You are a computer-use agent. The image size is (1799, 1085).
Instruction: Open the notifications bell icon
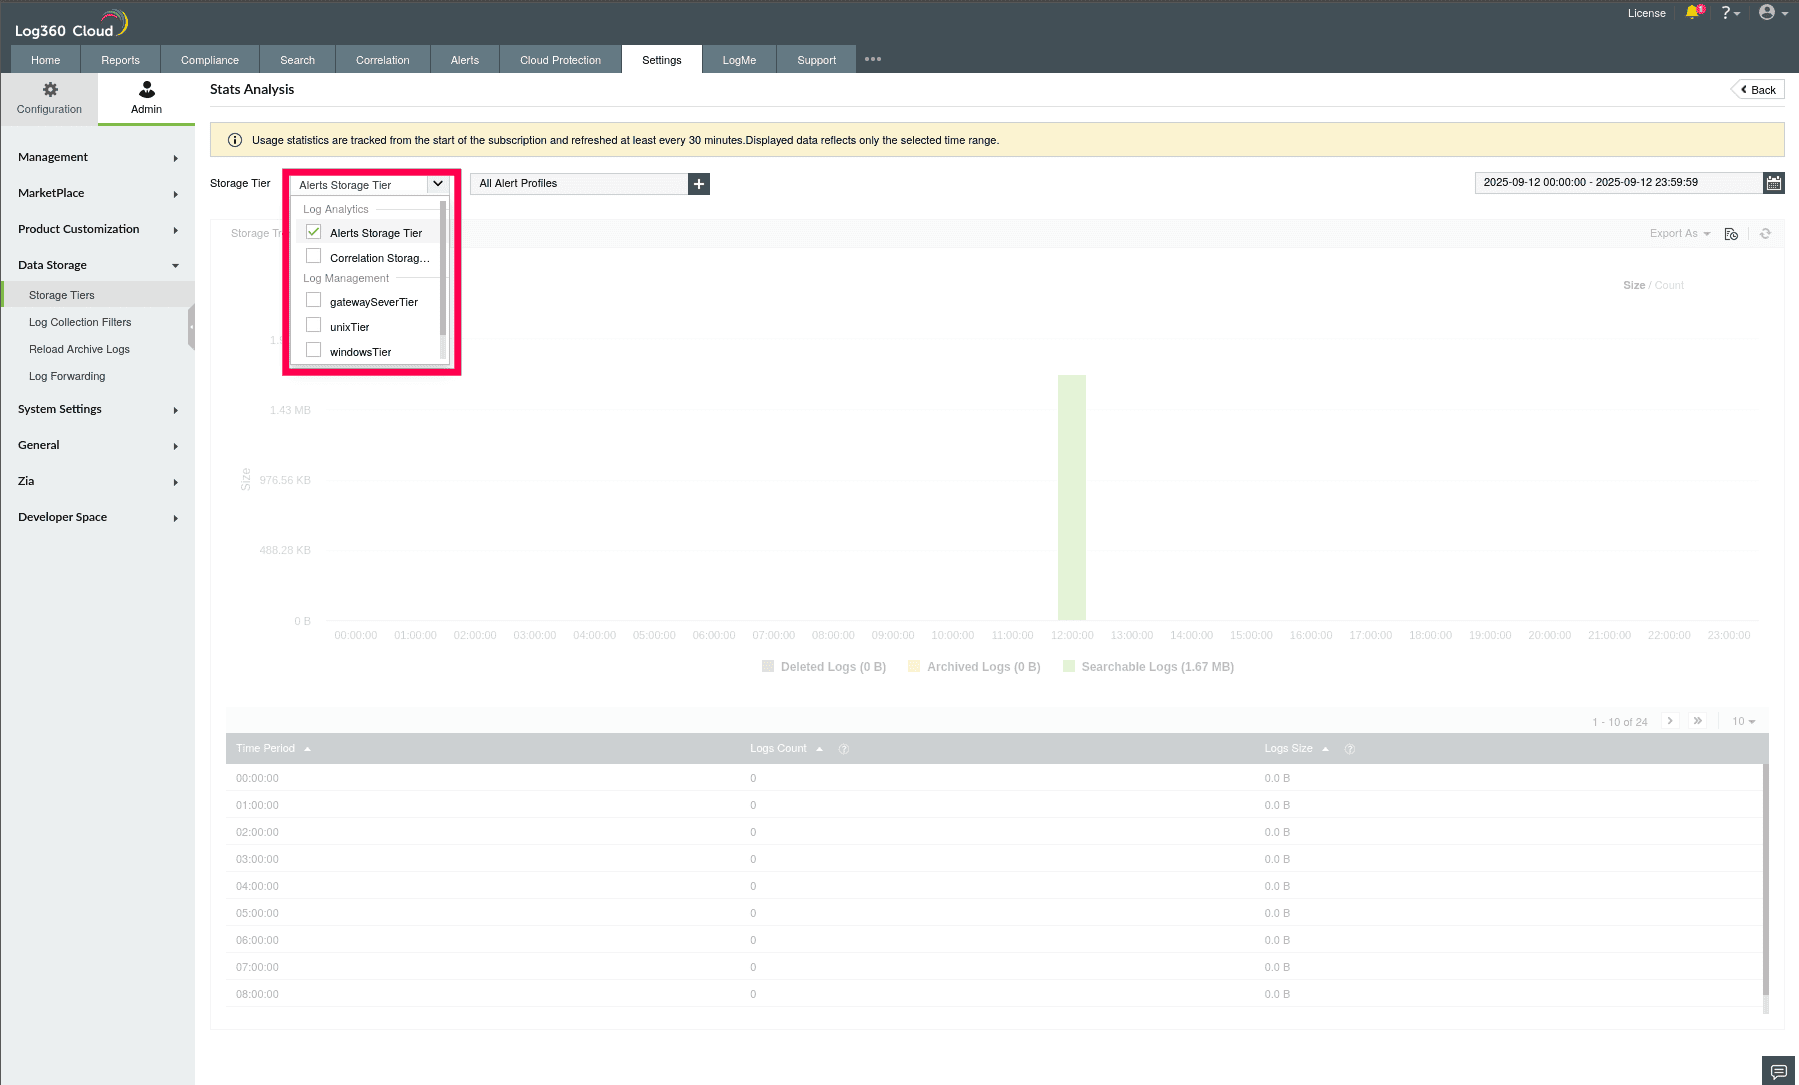click(x=1693, y=13)
